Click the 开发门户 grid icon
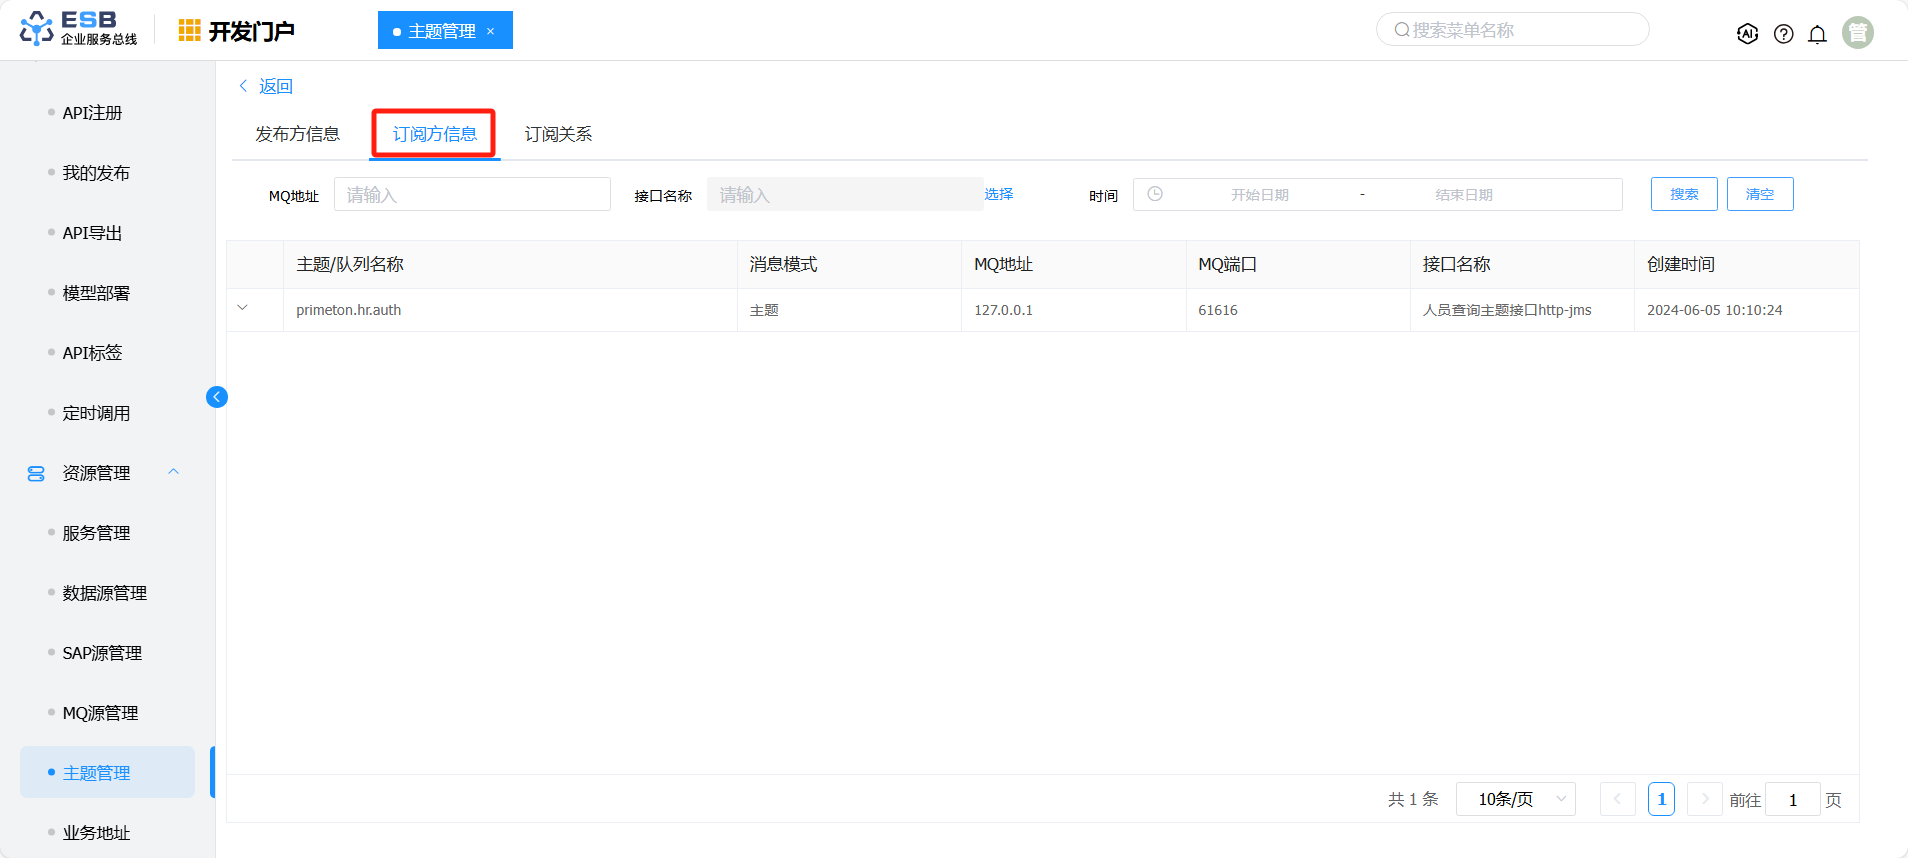Viewport: 1908px width, 858px height. coord(189,31)
